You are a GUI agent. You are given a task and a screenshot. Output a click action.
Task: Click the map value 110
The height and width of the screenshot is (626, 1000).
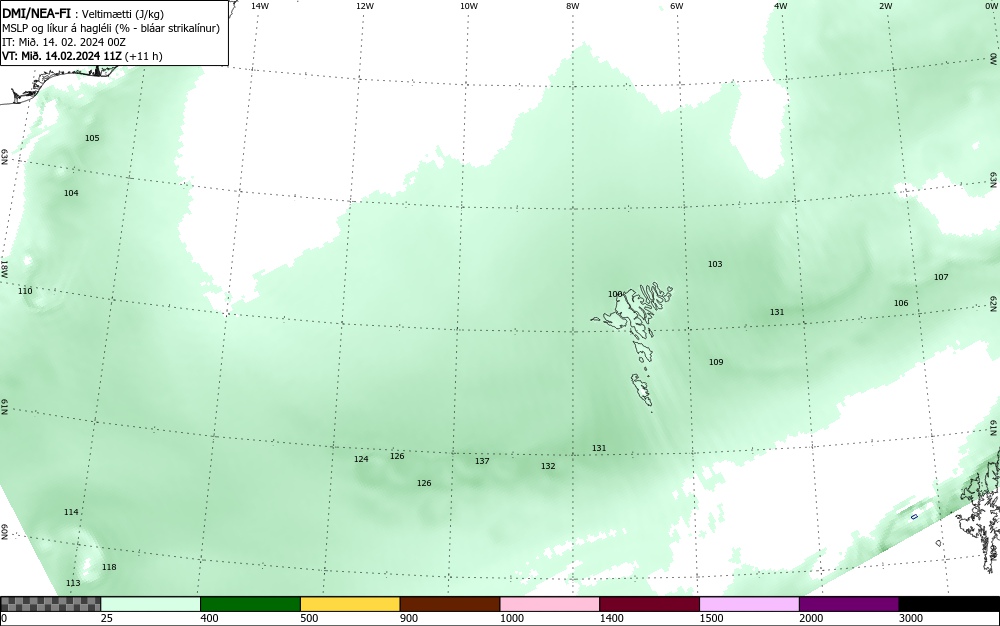(25, 291)
